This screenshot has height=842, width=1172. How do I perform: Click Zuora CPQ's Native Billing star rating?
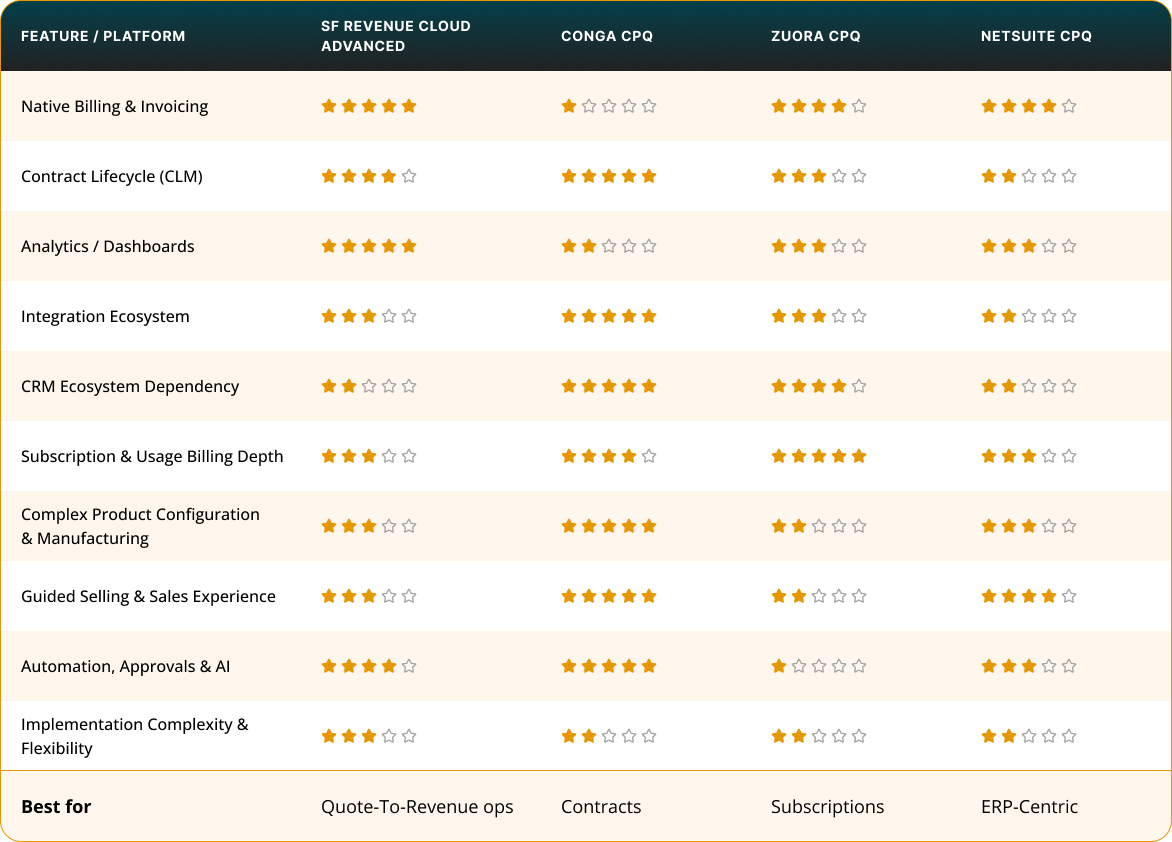pyautogui.click(x=818, y=106)
